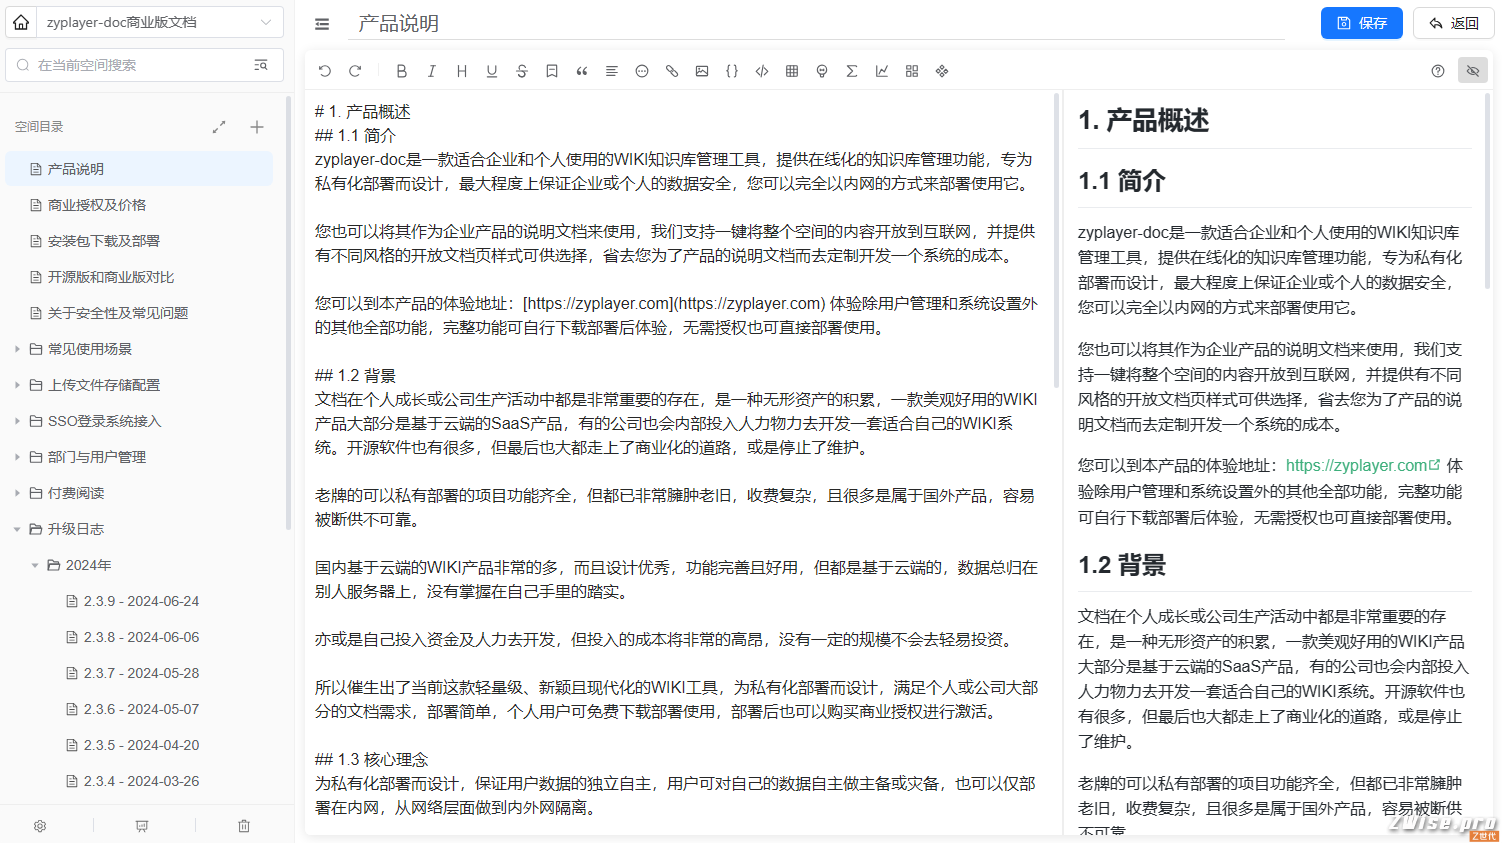Insert a table using the grid icon

(x=792, y=71)
